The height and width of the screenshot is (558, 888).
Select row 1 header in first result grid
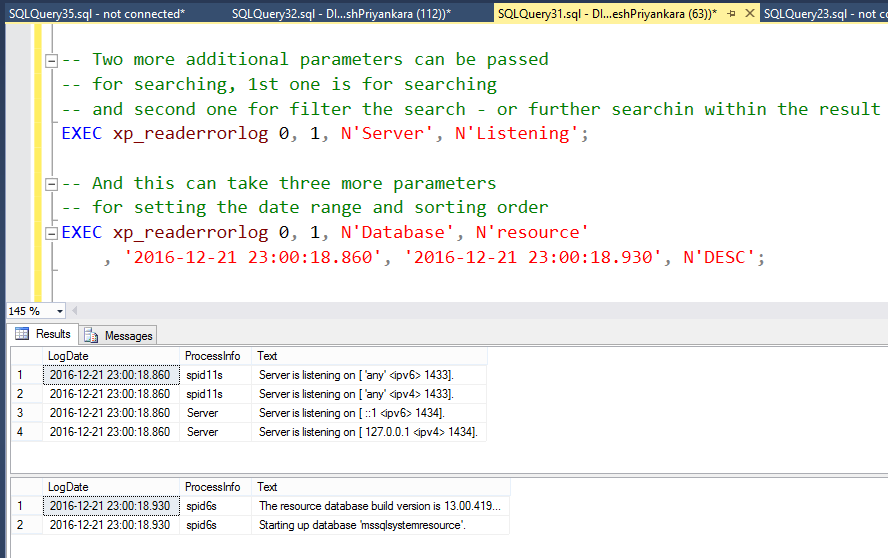27,375
